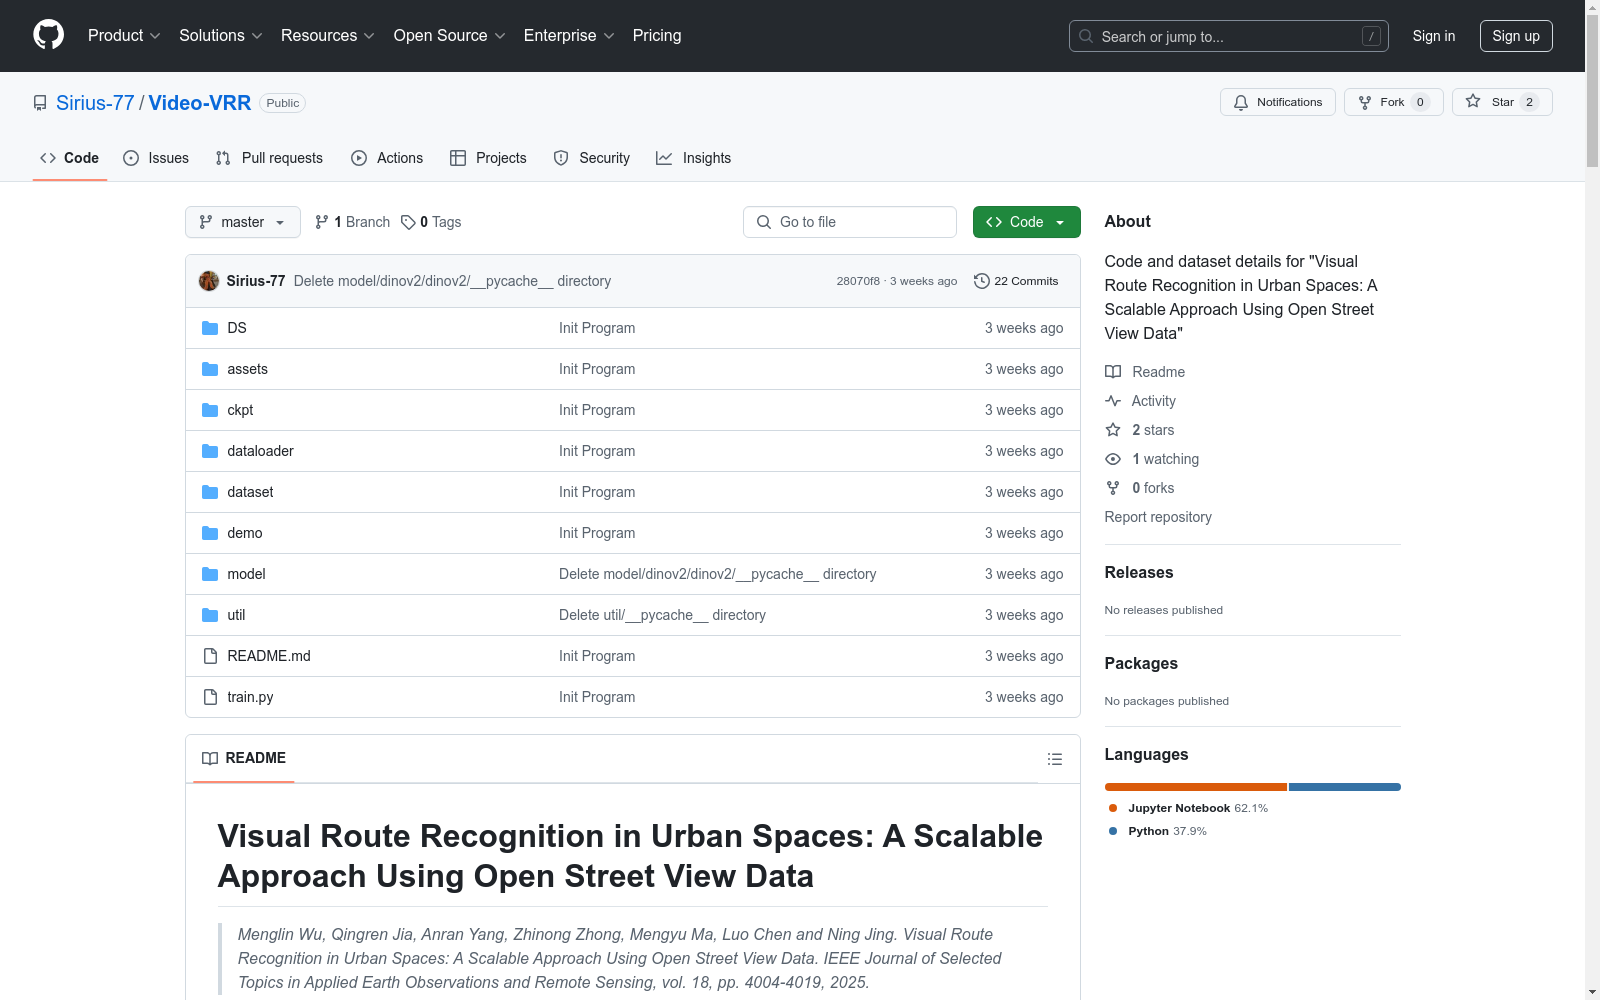The width and height of the screenshot is (1600, 1000).
Task: Click the assets folder icon
Action: tap(210, 369)
